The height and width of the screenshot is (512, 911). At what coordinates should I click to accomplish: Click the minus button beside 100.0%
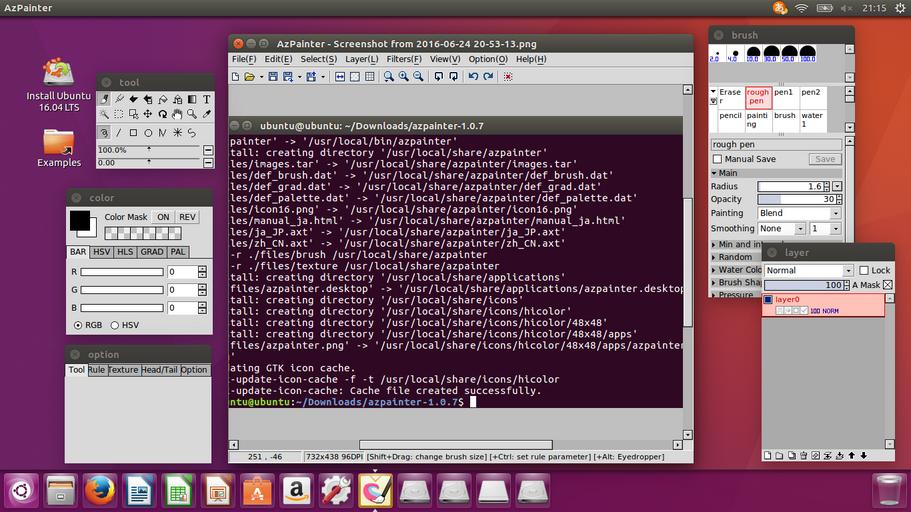point(208,151)
